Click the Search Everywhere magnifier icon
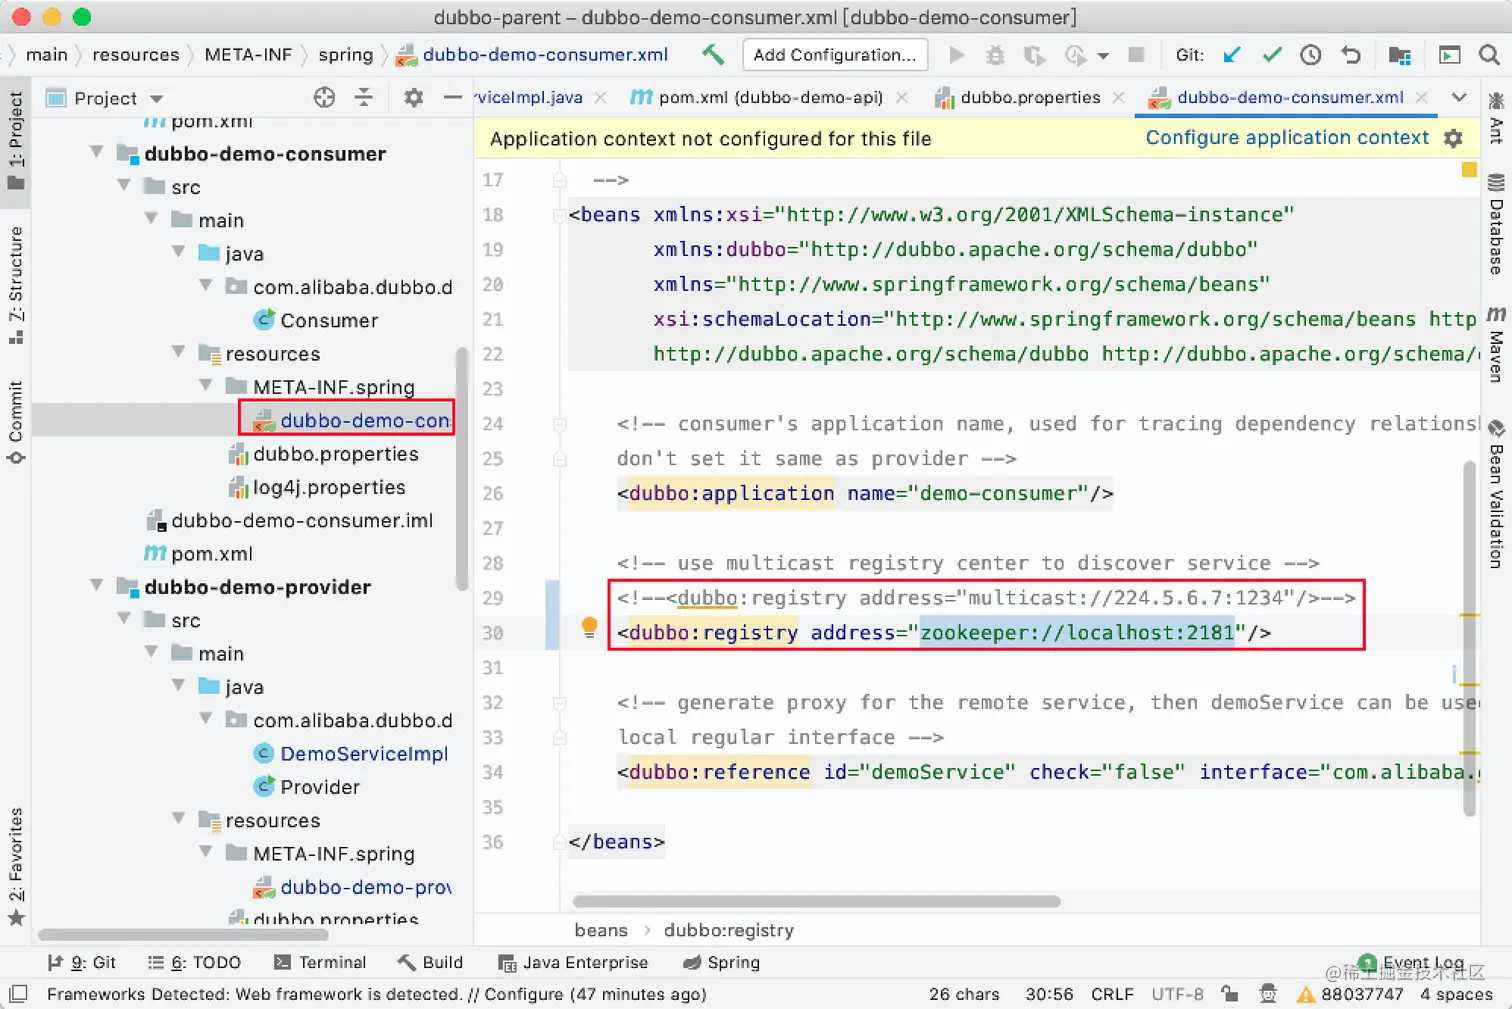The image size is (1512, 1009). [x=1489, y=55]
